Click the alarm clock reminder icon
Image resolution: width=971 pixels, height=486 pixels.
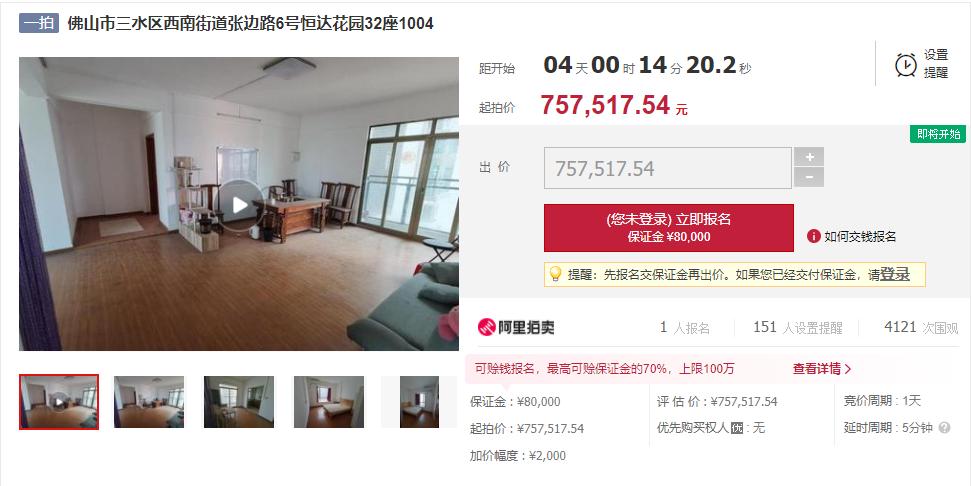tap(906, 64)
